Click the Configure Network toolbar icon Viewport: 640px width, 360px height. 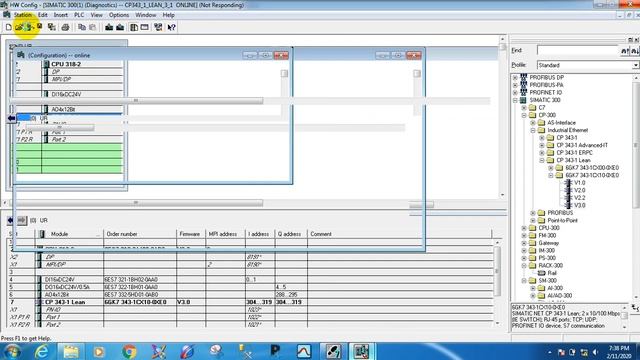pyautogui.click(x=158, y=27)
